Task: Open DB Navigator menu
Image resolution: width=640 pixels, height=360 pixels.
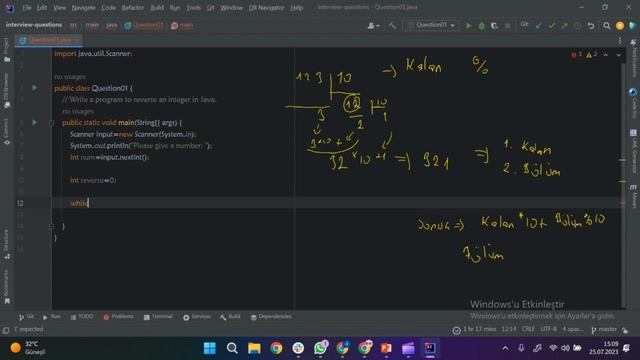Action: click(x=267, y=8)
